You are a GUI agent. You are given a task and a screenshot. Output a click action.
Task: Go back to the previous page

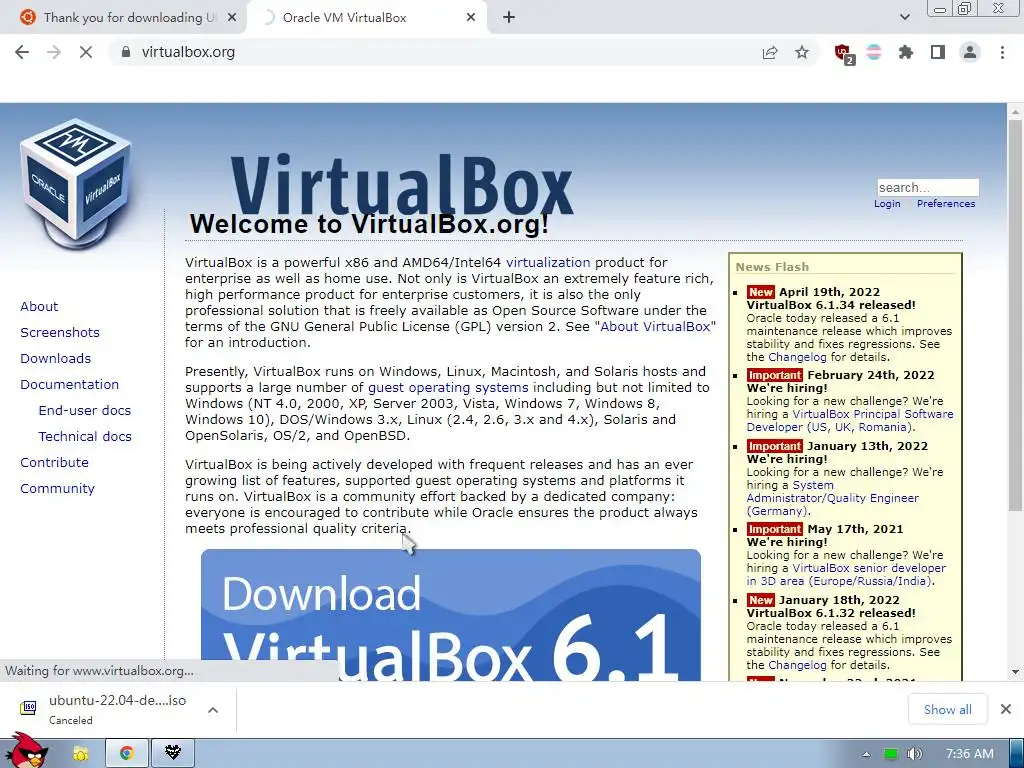(x=22, y=52)
